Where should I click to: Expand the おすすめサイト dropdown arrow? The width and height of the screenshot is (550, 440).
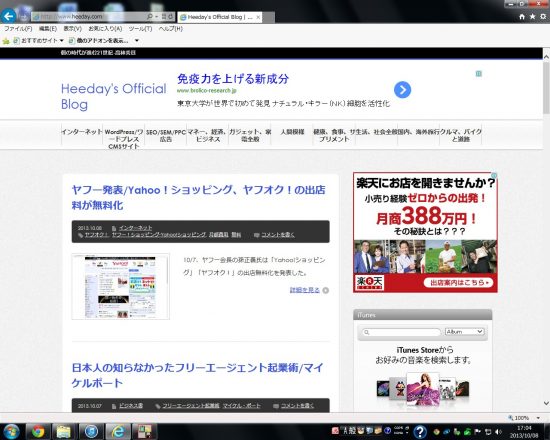[x=61, y=41]
